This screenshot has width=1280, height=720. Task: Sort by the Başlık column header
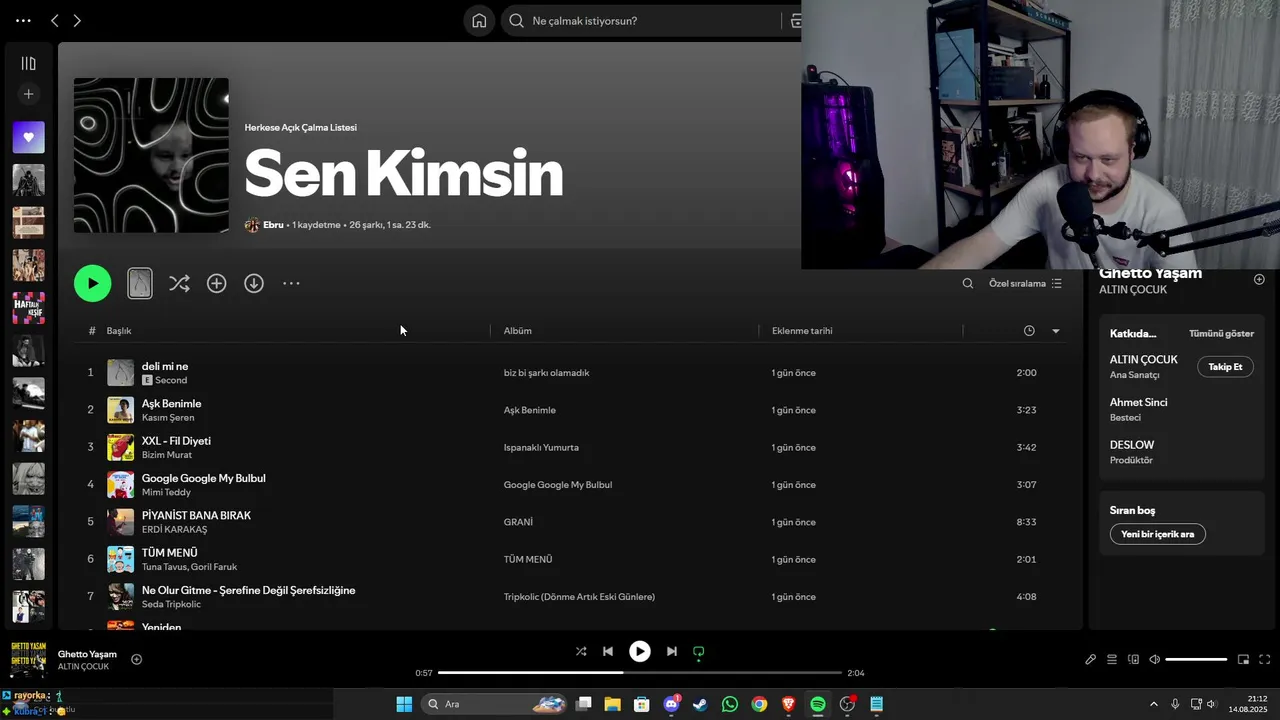tap(119, 331)
